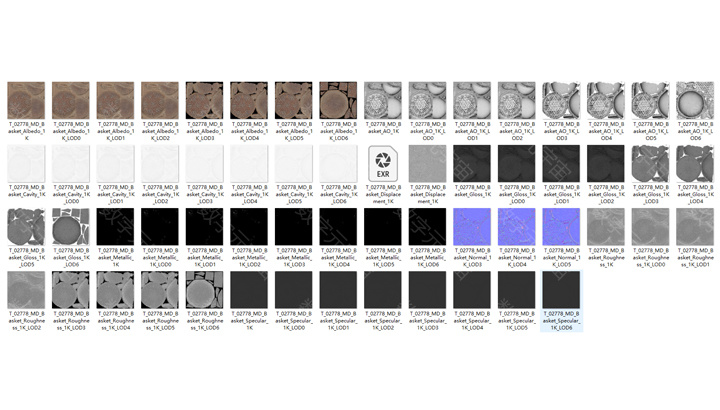Open the Normal_1K_LOD4 blue thumbnail
Viewport: 720px width, 410px height.
tap(516, 227)
